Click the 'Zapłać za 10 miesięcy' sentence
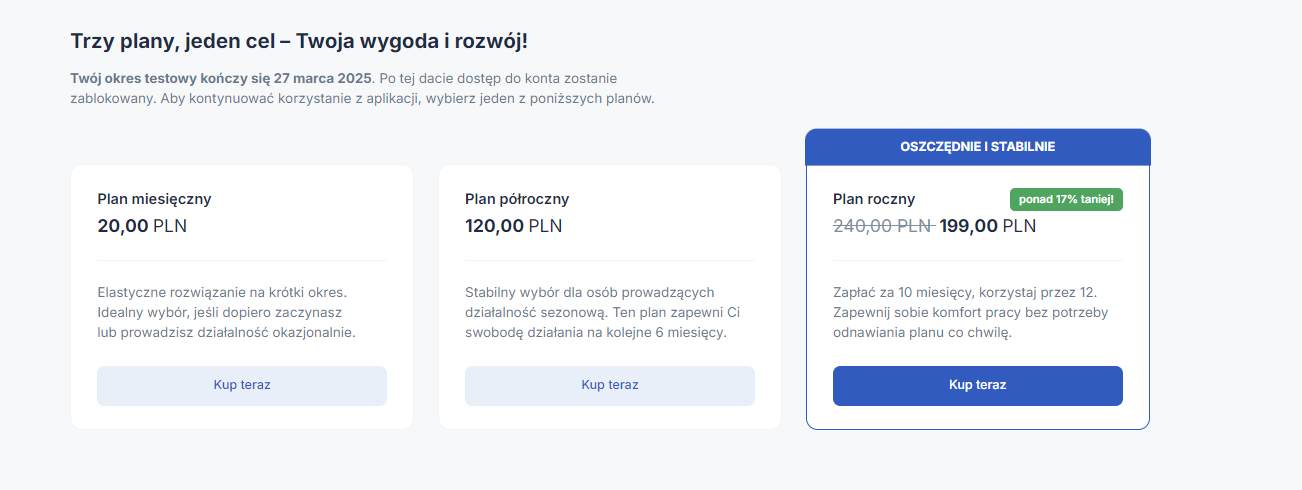This screenshot has height=490, width=1302. click(x=965, y=292)
